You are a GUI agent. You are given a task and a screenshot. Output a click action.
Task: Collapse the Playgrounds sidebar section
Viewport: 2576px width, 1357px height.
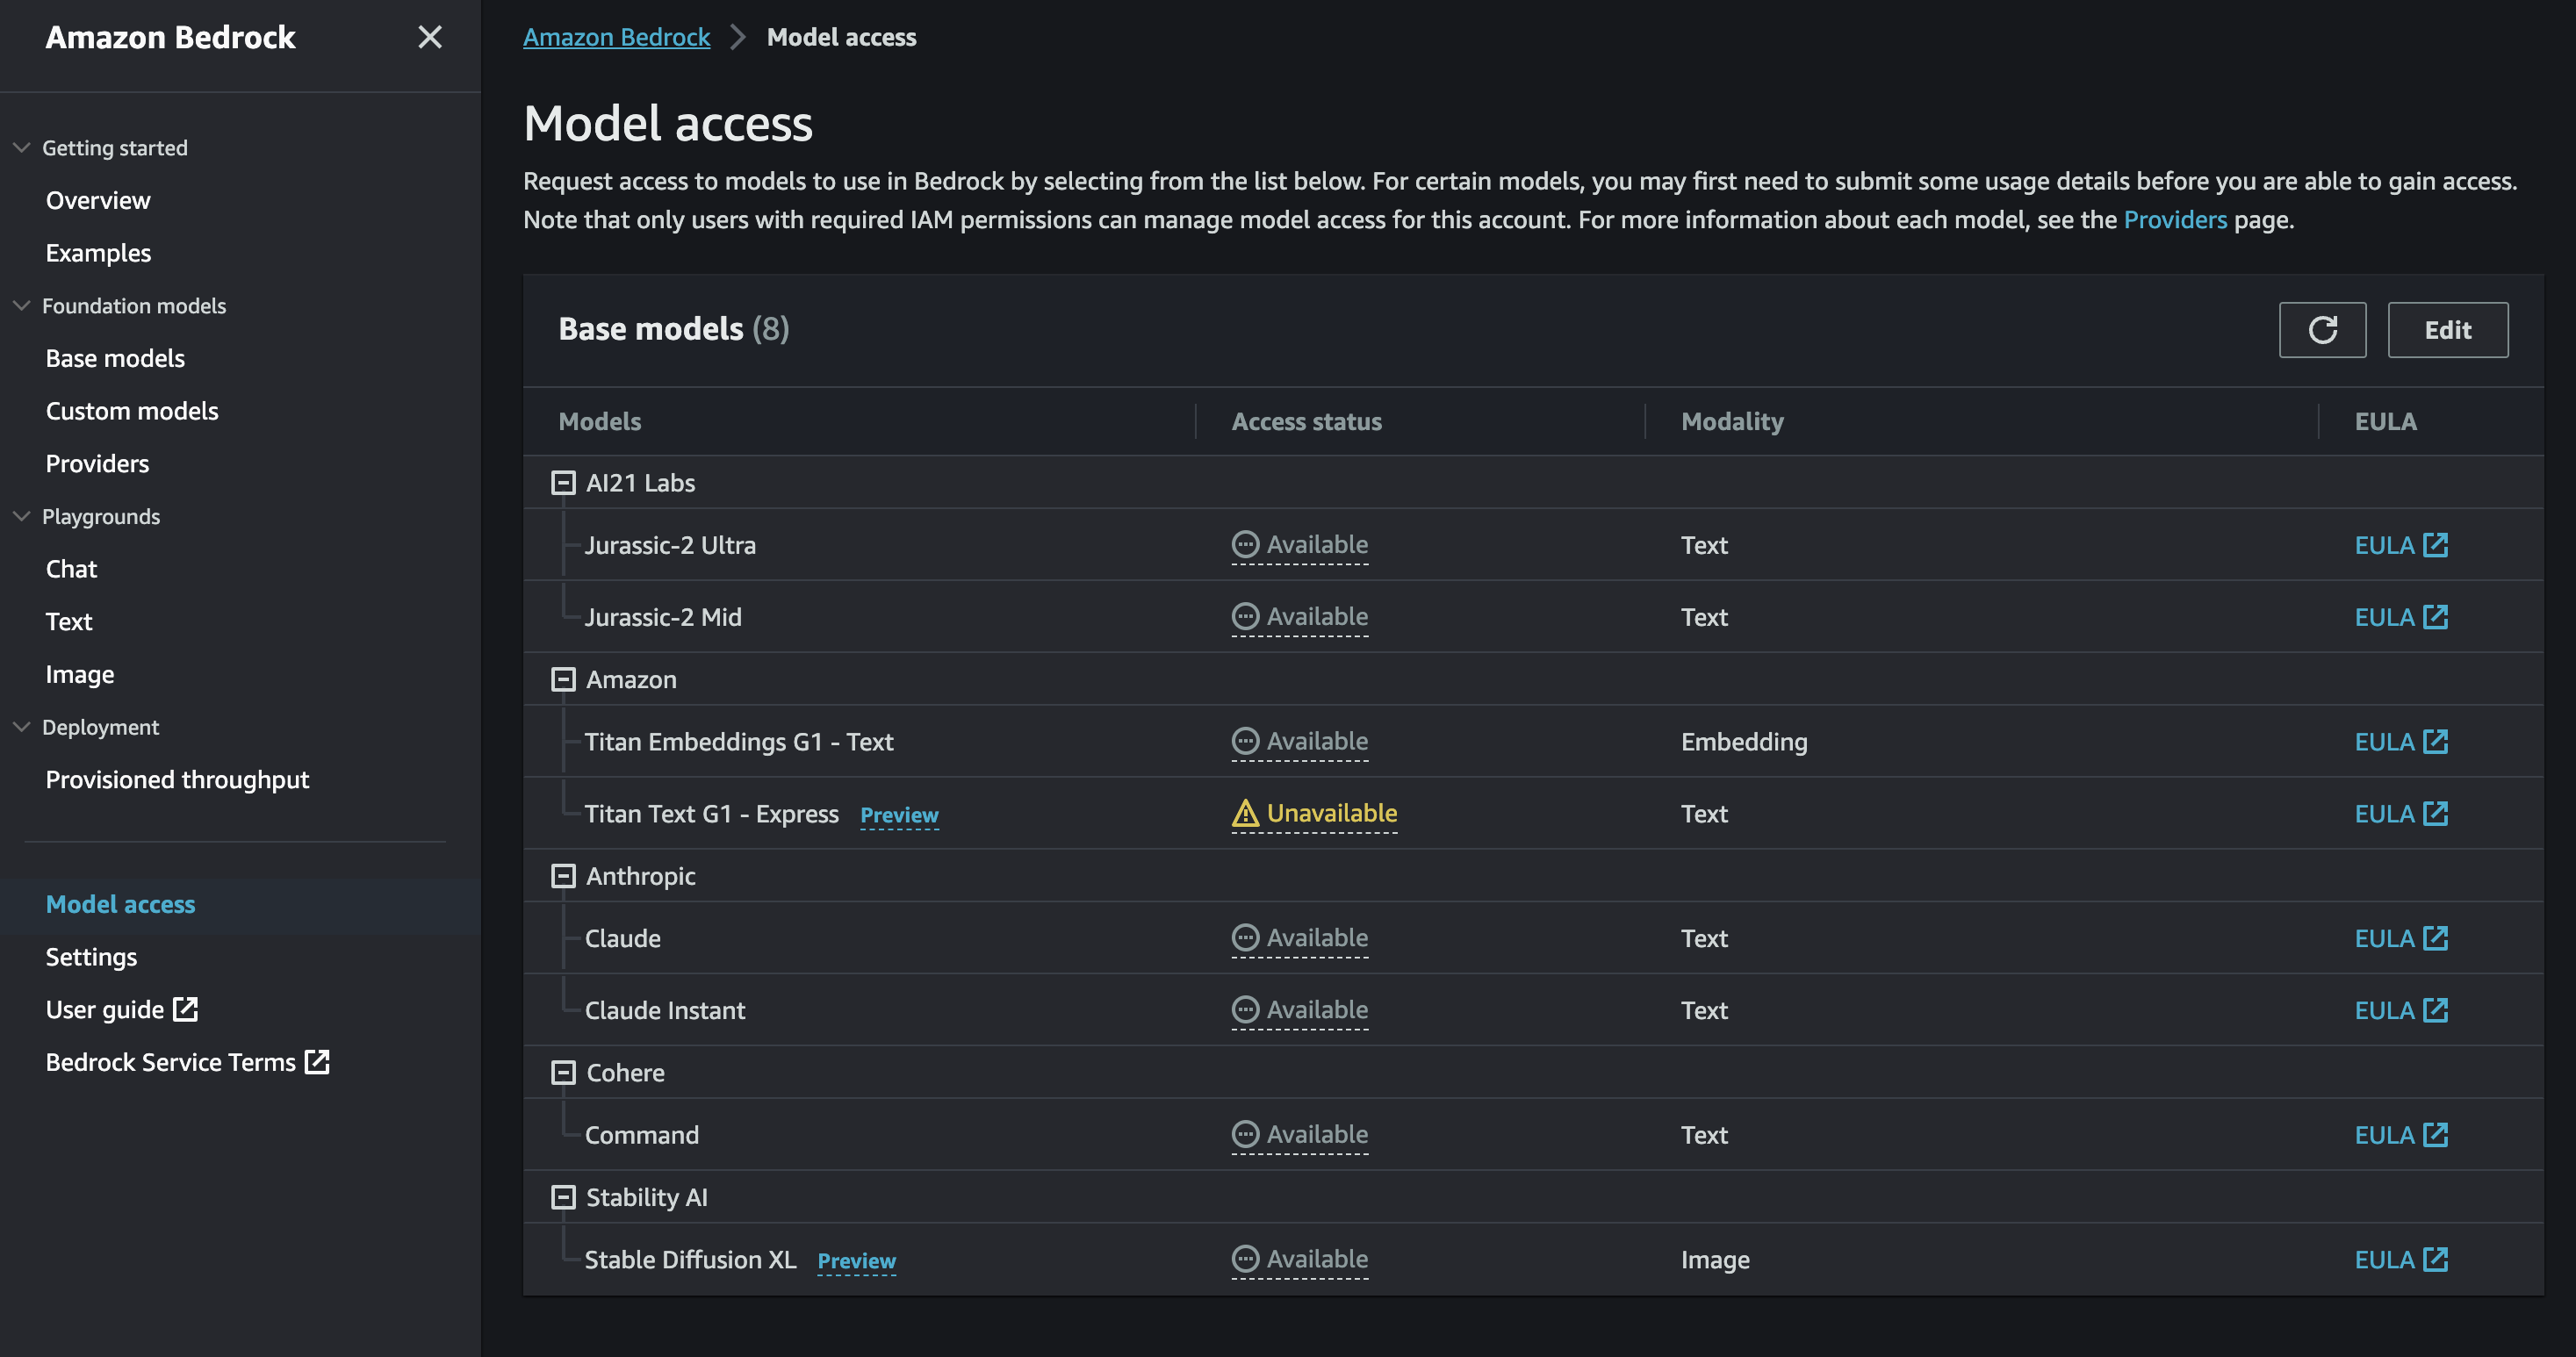22,516
